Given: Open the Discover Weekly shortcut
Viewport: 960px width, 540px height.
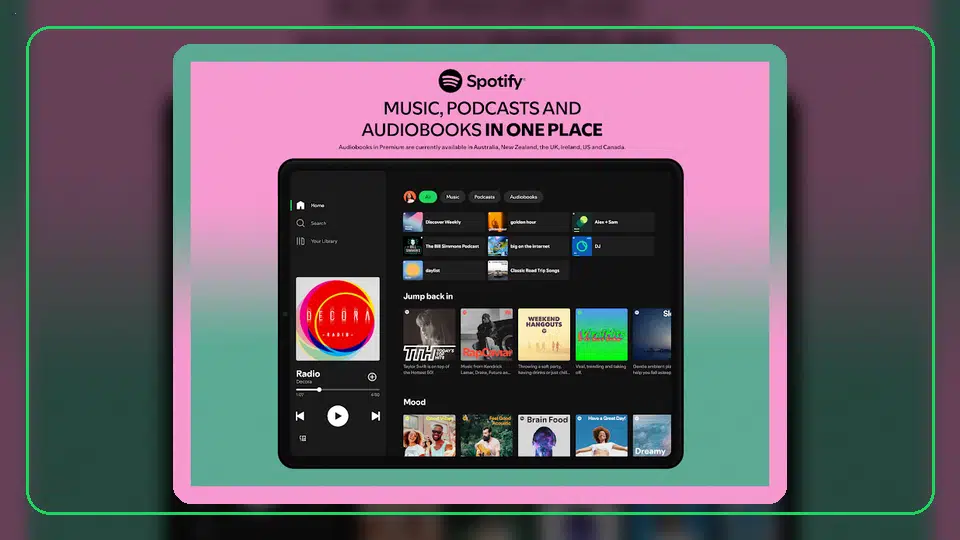Looking at the screenshot, I should pos(443,222).
